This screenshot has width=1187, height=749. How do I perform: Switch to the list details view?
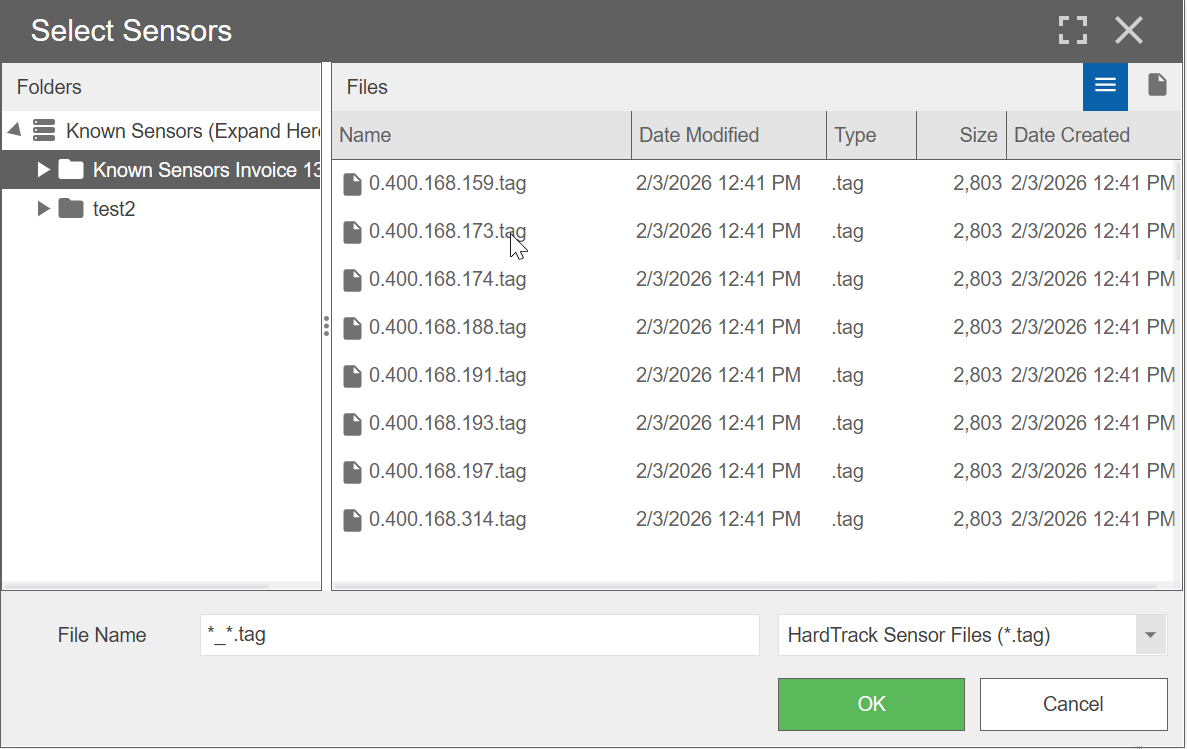[x=1104, y=86]
